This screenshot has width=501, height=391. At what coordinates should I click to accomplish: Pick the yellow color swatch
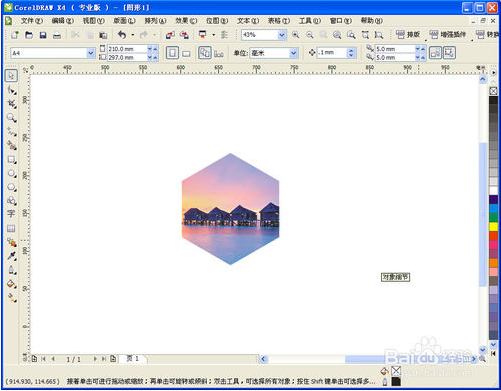click(494, 226)
